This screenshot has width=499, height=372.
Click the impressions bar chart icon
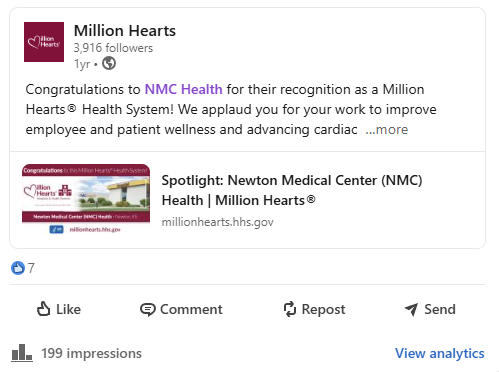tap(22, 353)
